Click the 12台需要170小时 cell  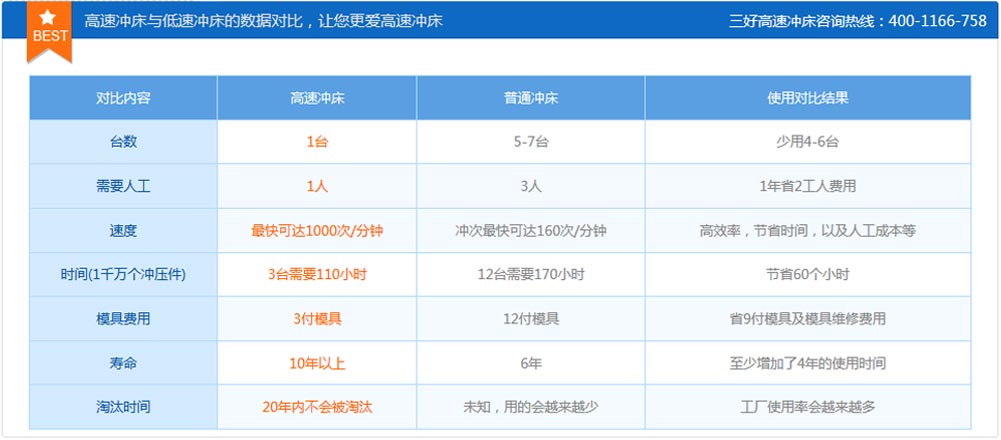(531, 275)
